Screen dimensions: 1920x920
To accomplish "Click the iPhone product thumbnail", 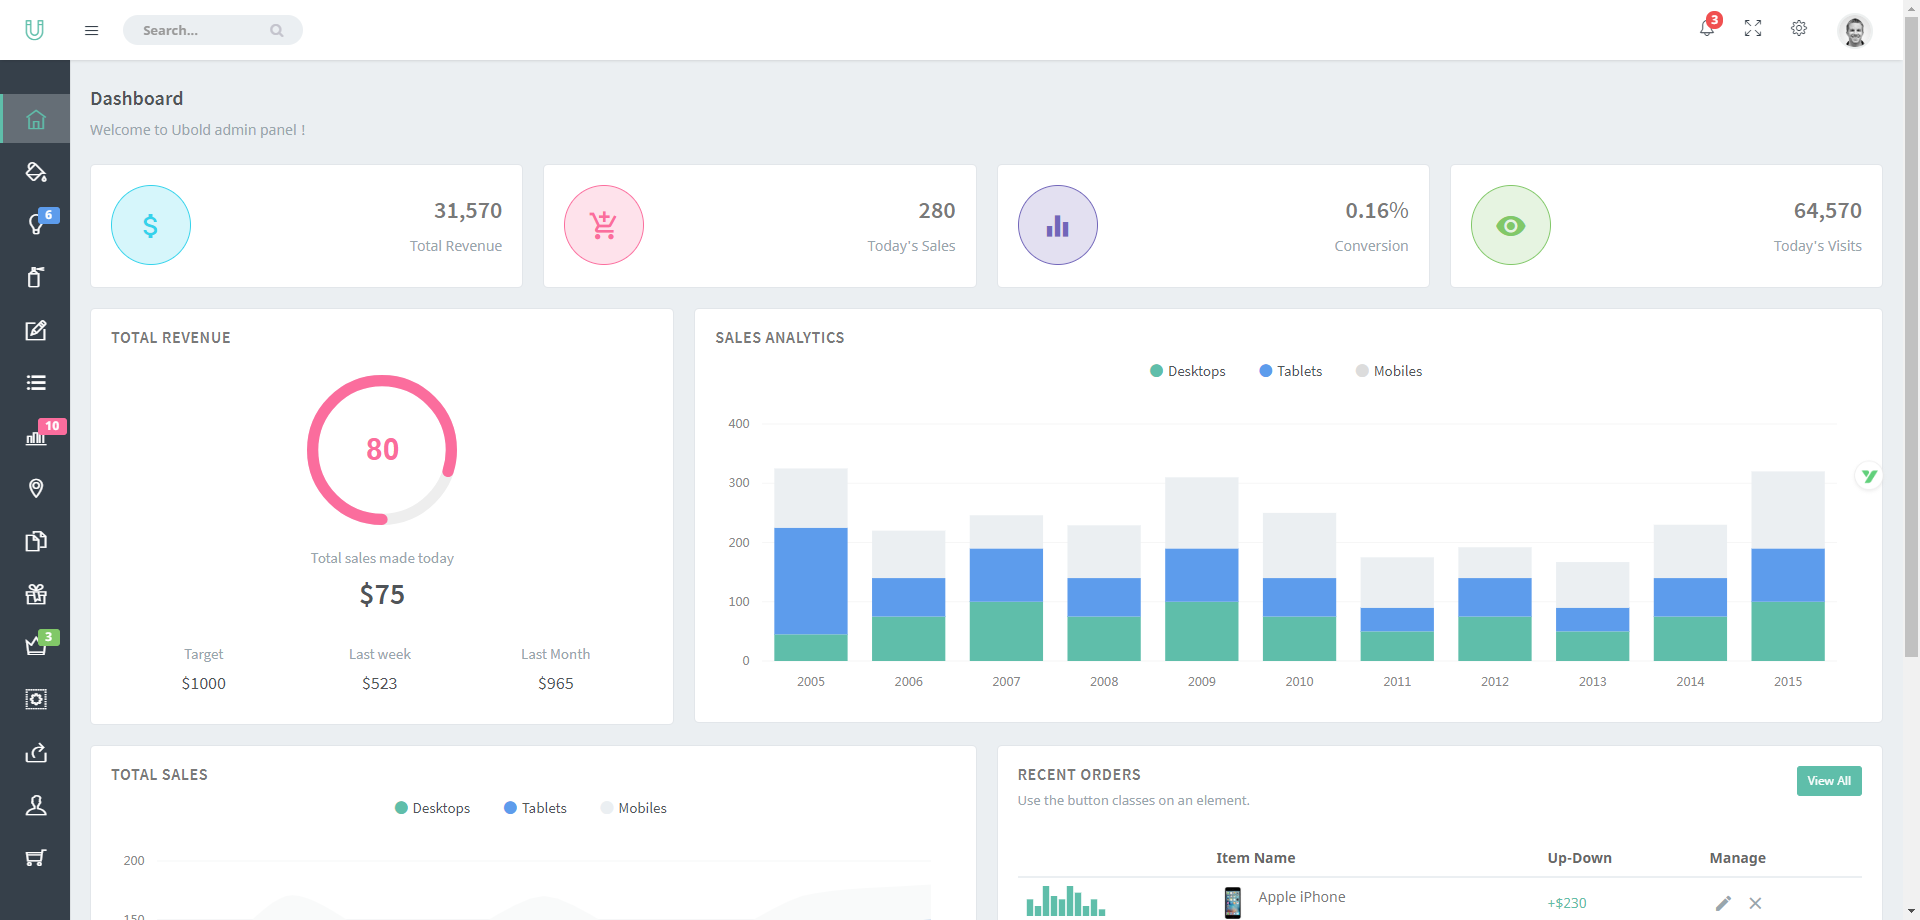I will tap(1233, 902).
